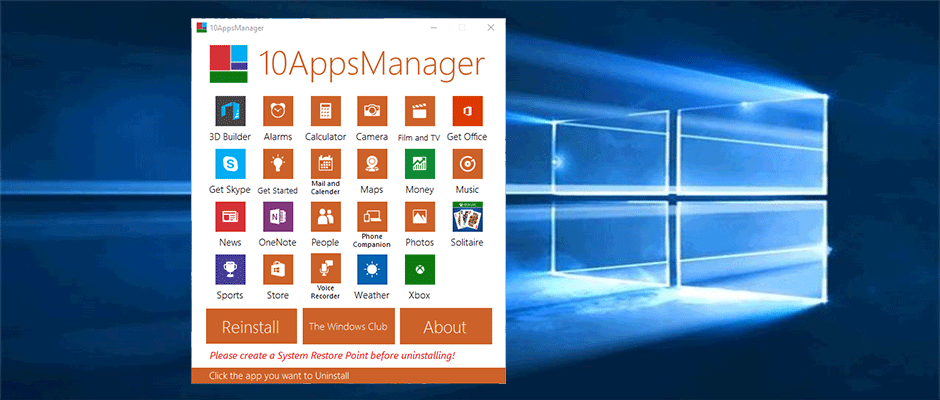
Task: Choose the Voice Recorder icon
Action: pos(326,268)
